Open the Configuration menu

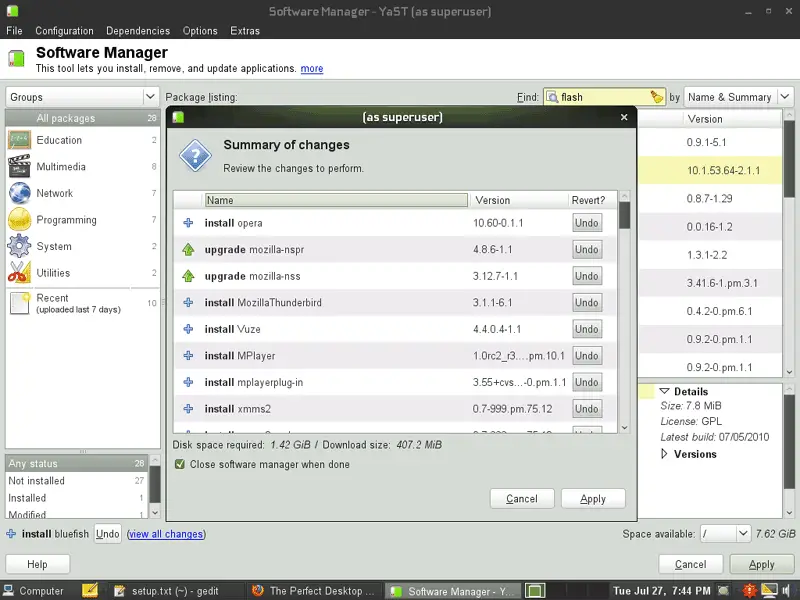coord(64,31)
